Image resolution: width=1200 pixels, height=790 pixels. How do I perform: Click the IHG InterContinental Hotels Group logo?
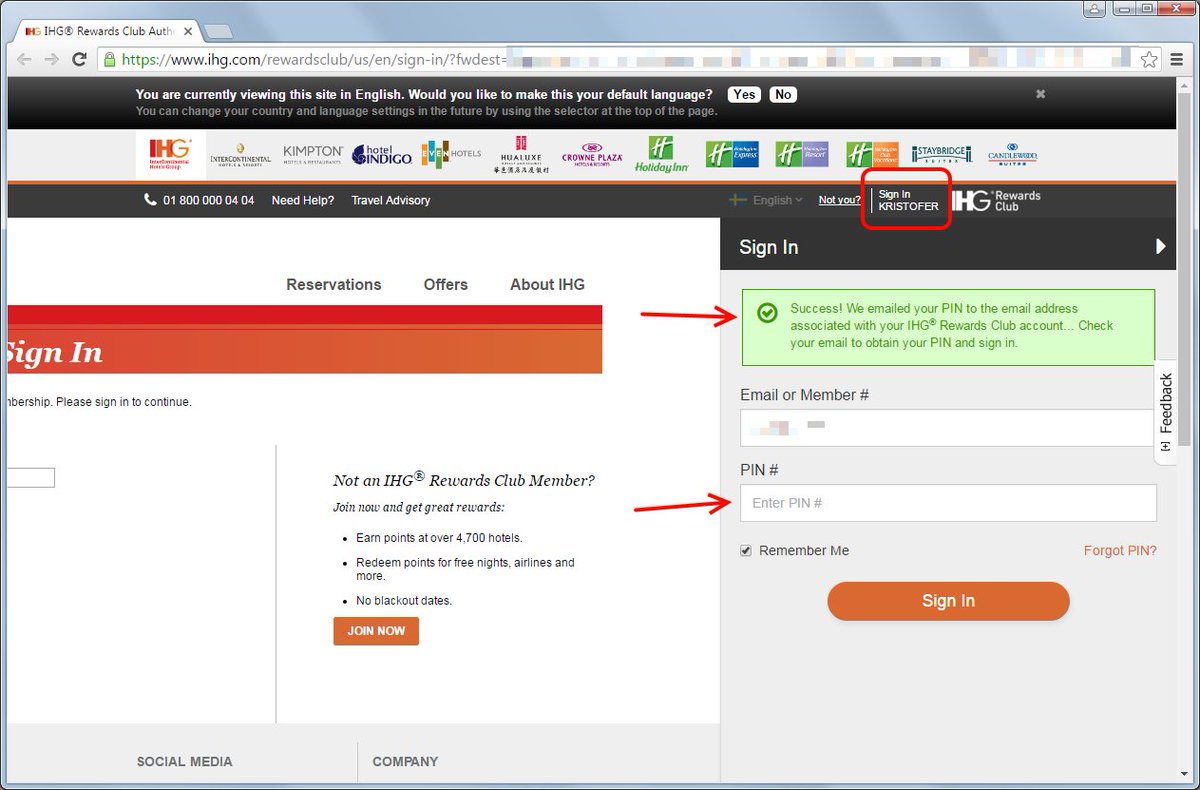click(x=171, y=155)
